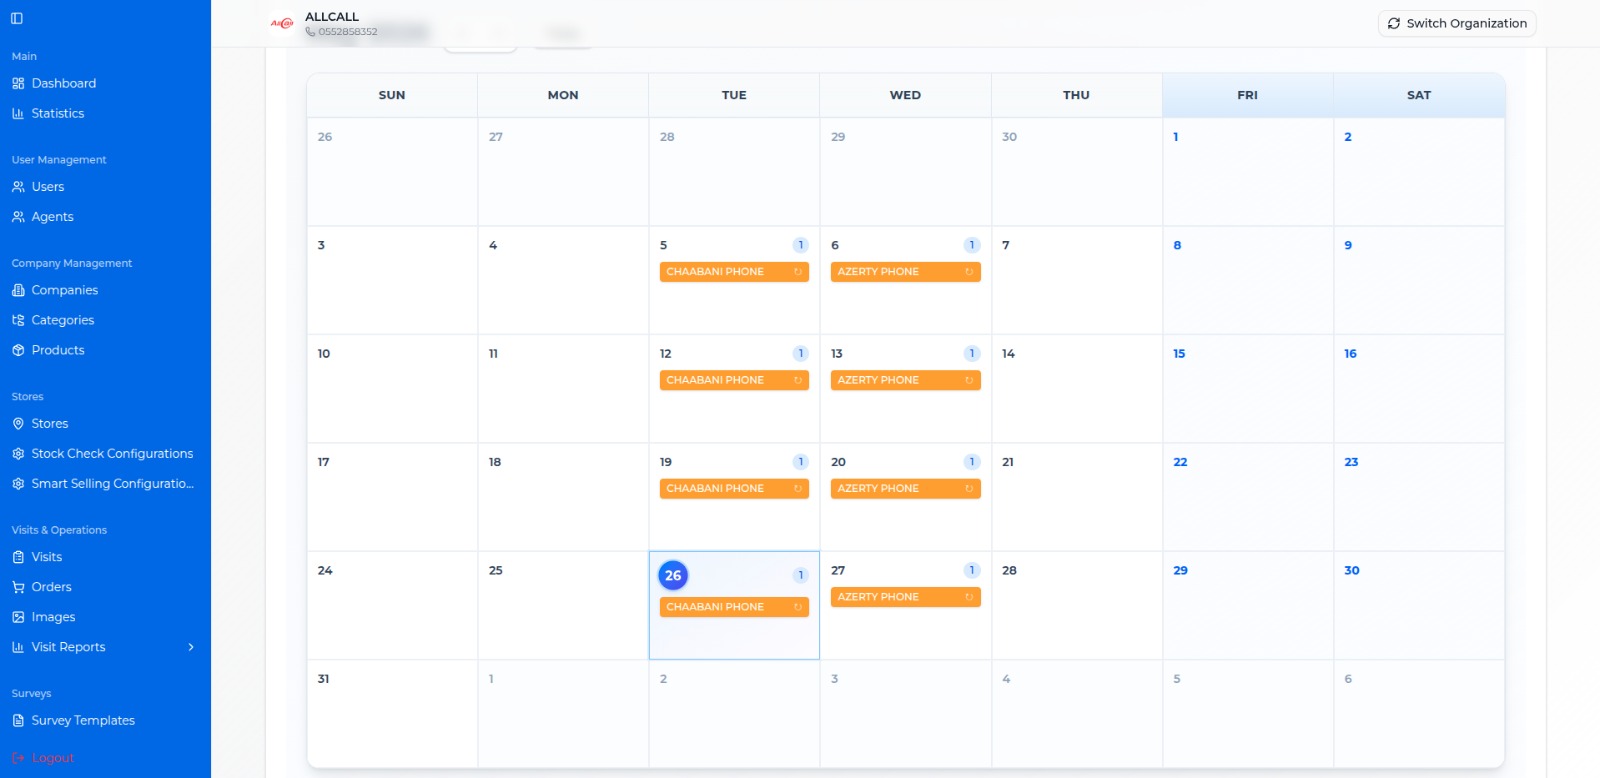Click recurring icon on CHAABANI PHONE on 19th
The image size is (1600, 778).
(x=798, y=489)
